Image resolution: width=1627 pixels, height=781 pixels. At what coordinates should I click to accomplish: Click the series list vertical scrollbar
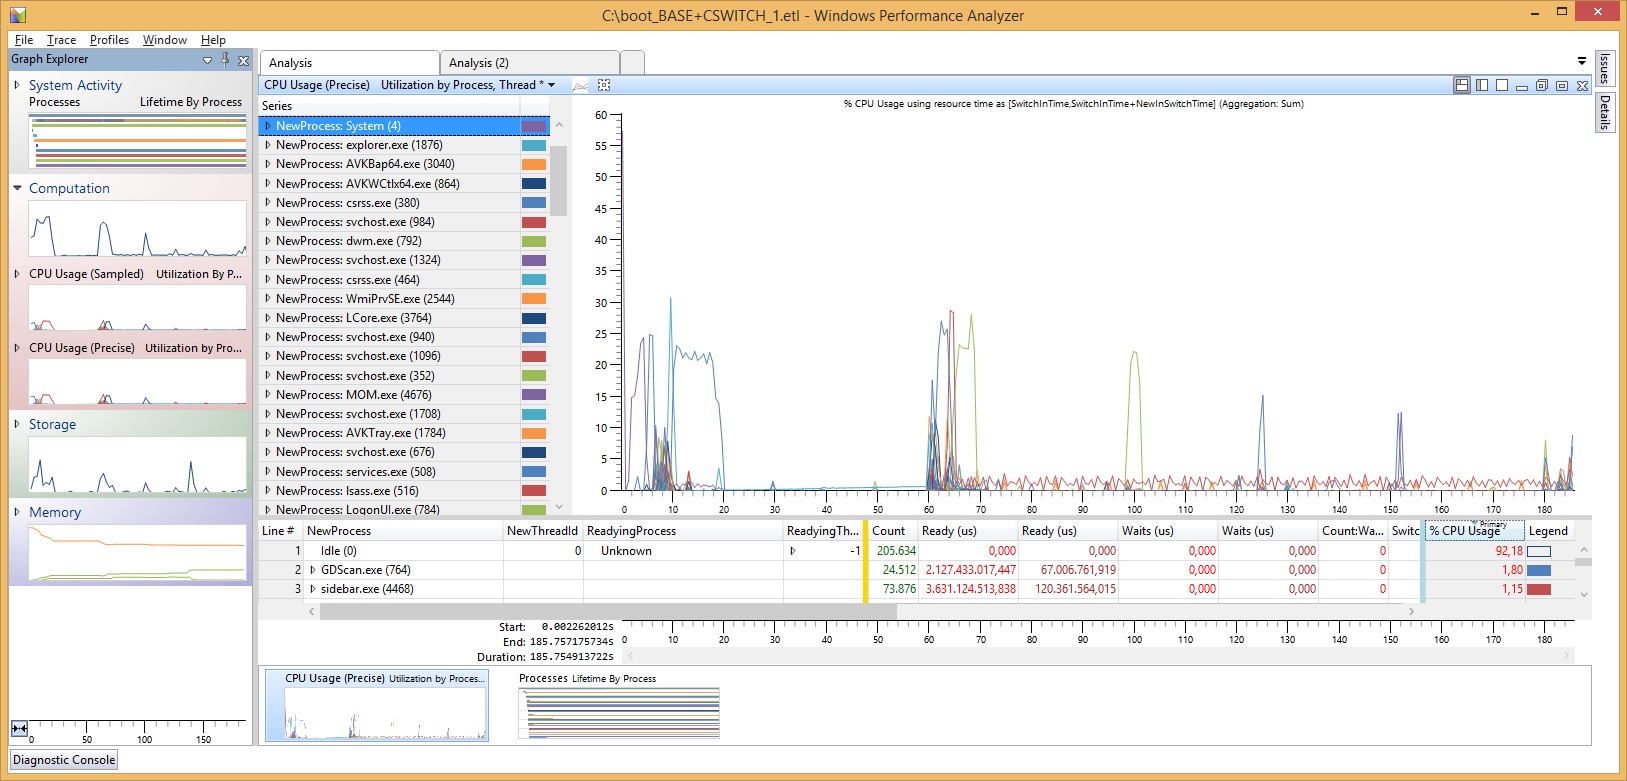point(558,182)
